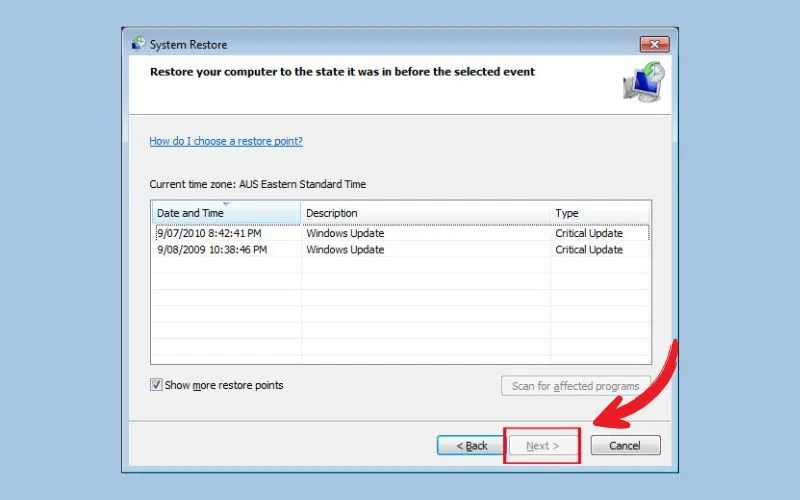Click Windows Update description in the 2010 row
The height and width of the screenshot is (500, 800).
[345, 233]
